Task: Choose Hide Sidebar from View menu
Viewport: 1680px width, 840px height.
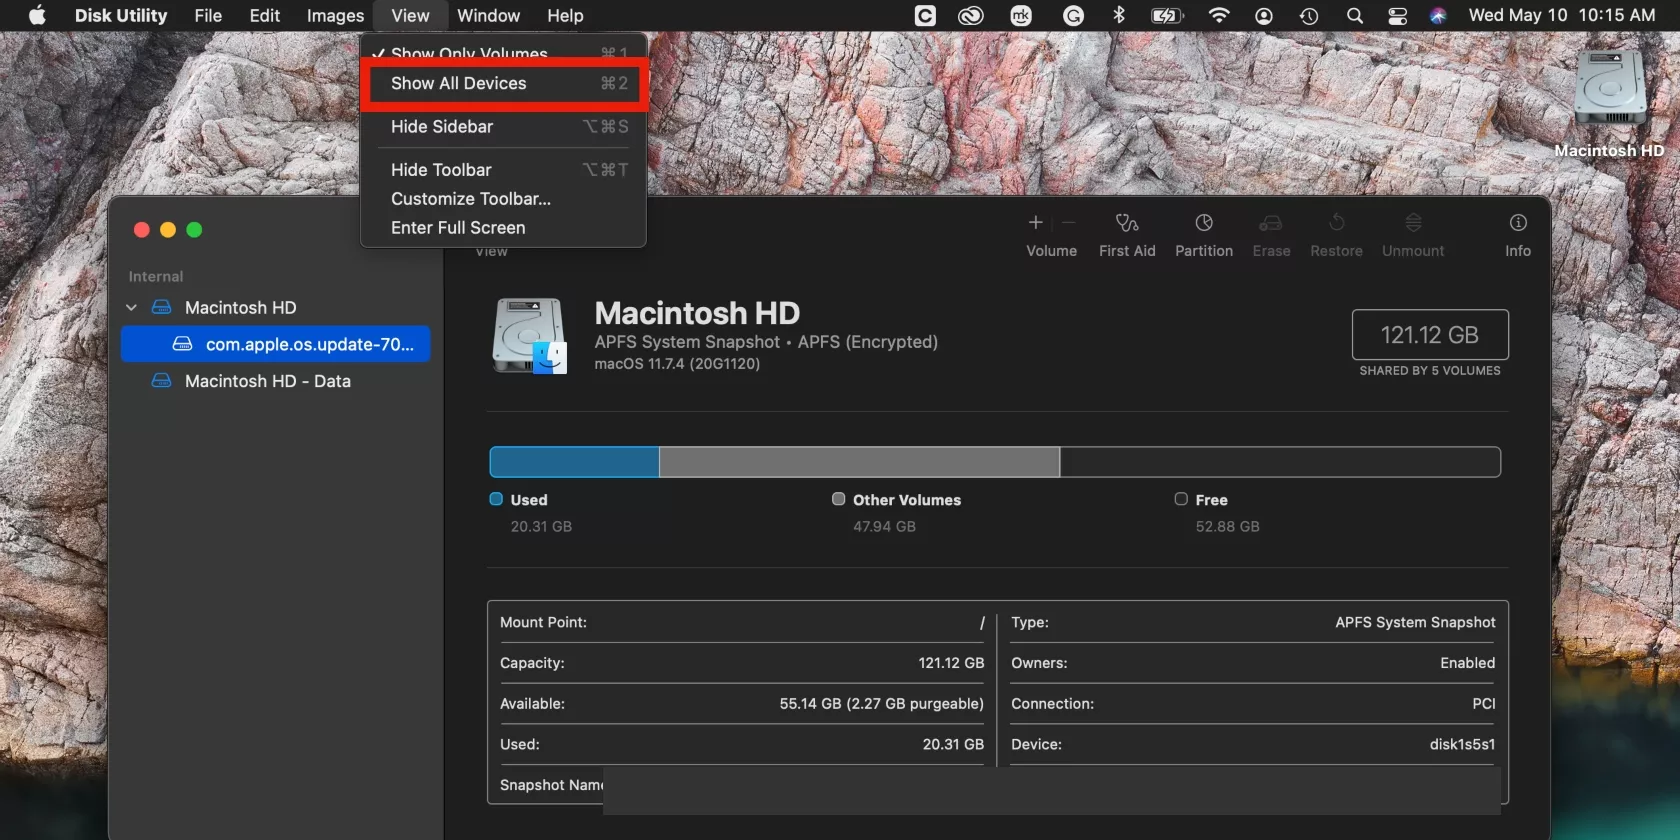Action: click(442, 127)
